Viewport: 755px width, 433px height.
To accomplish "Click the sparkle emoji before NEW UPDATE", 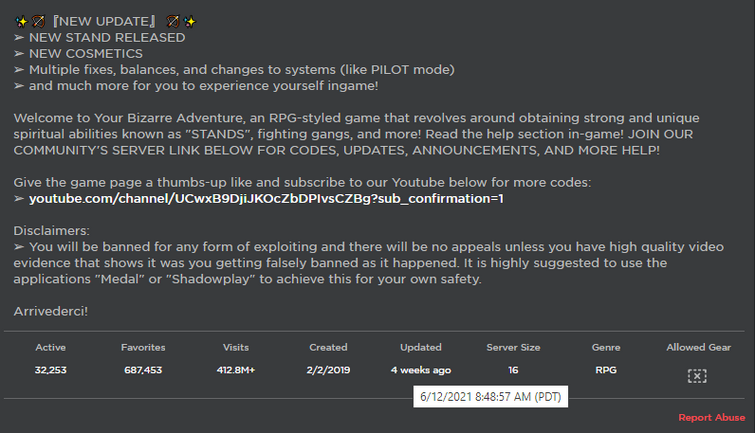I will tap(20, 20).
